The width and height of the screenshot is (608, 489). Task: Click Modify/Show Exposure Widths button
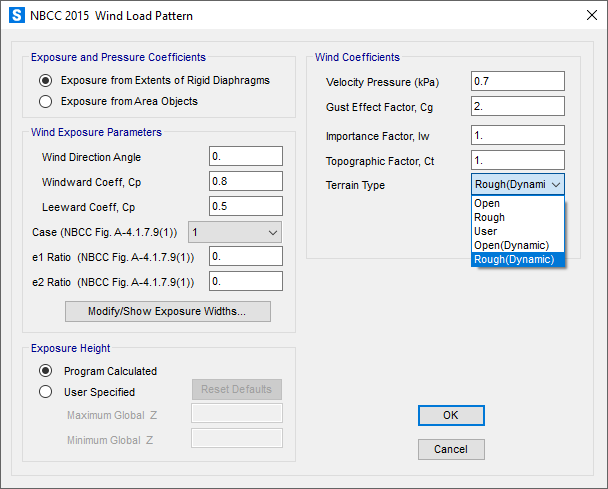(x=166, y=311)
